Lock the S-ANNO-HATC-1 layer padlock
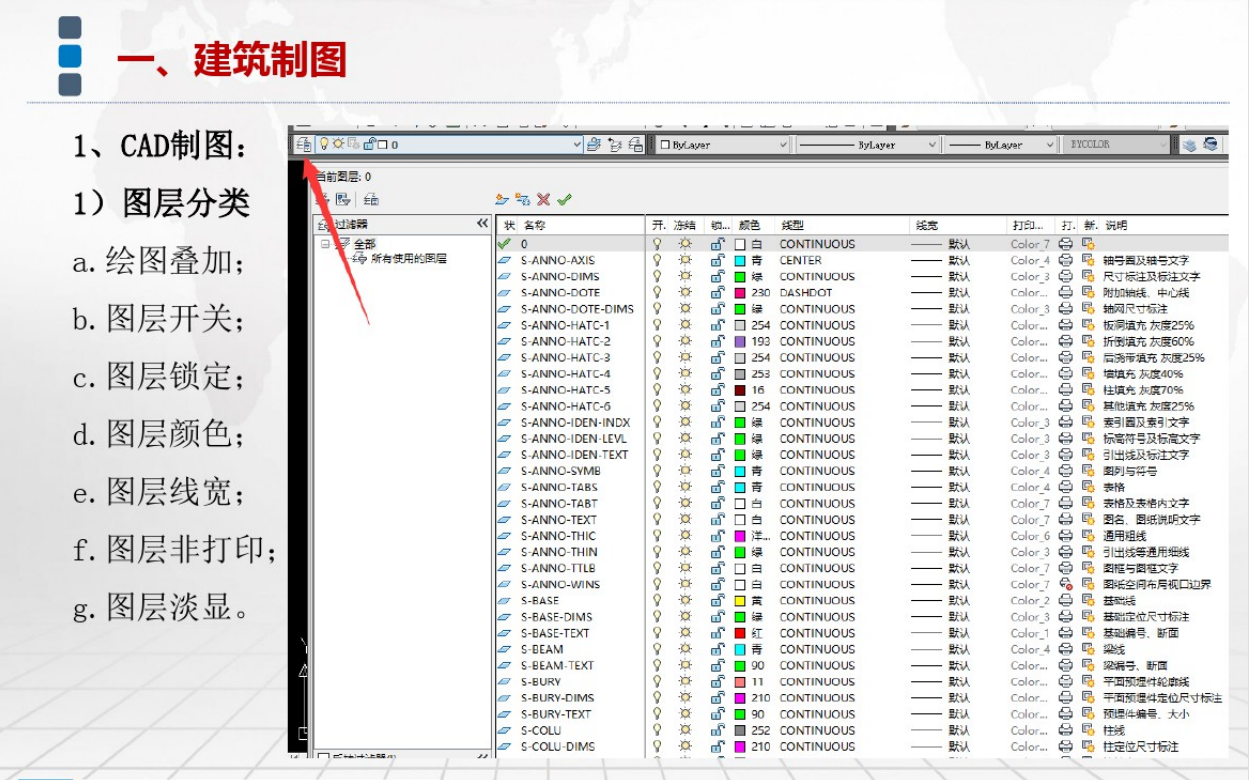Viewport: 1249px width, 780px height. [717, 325]
